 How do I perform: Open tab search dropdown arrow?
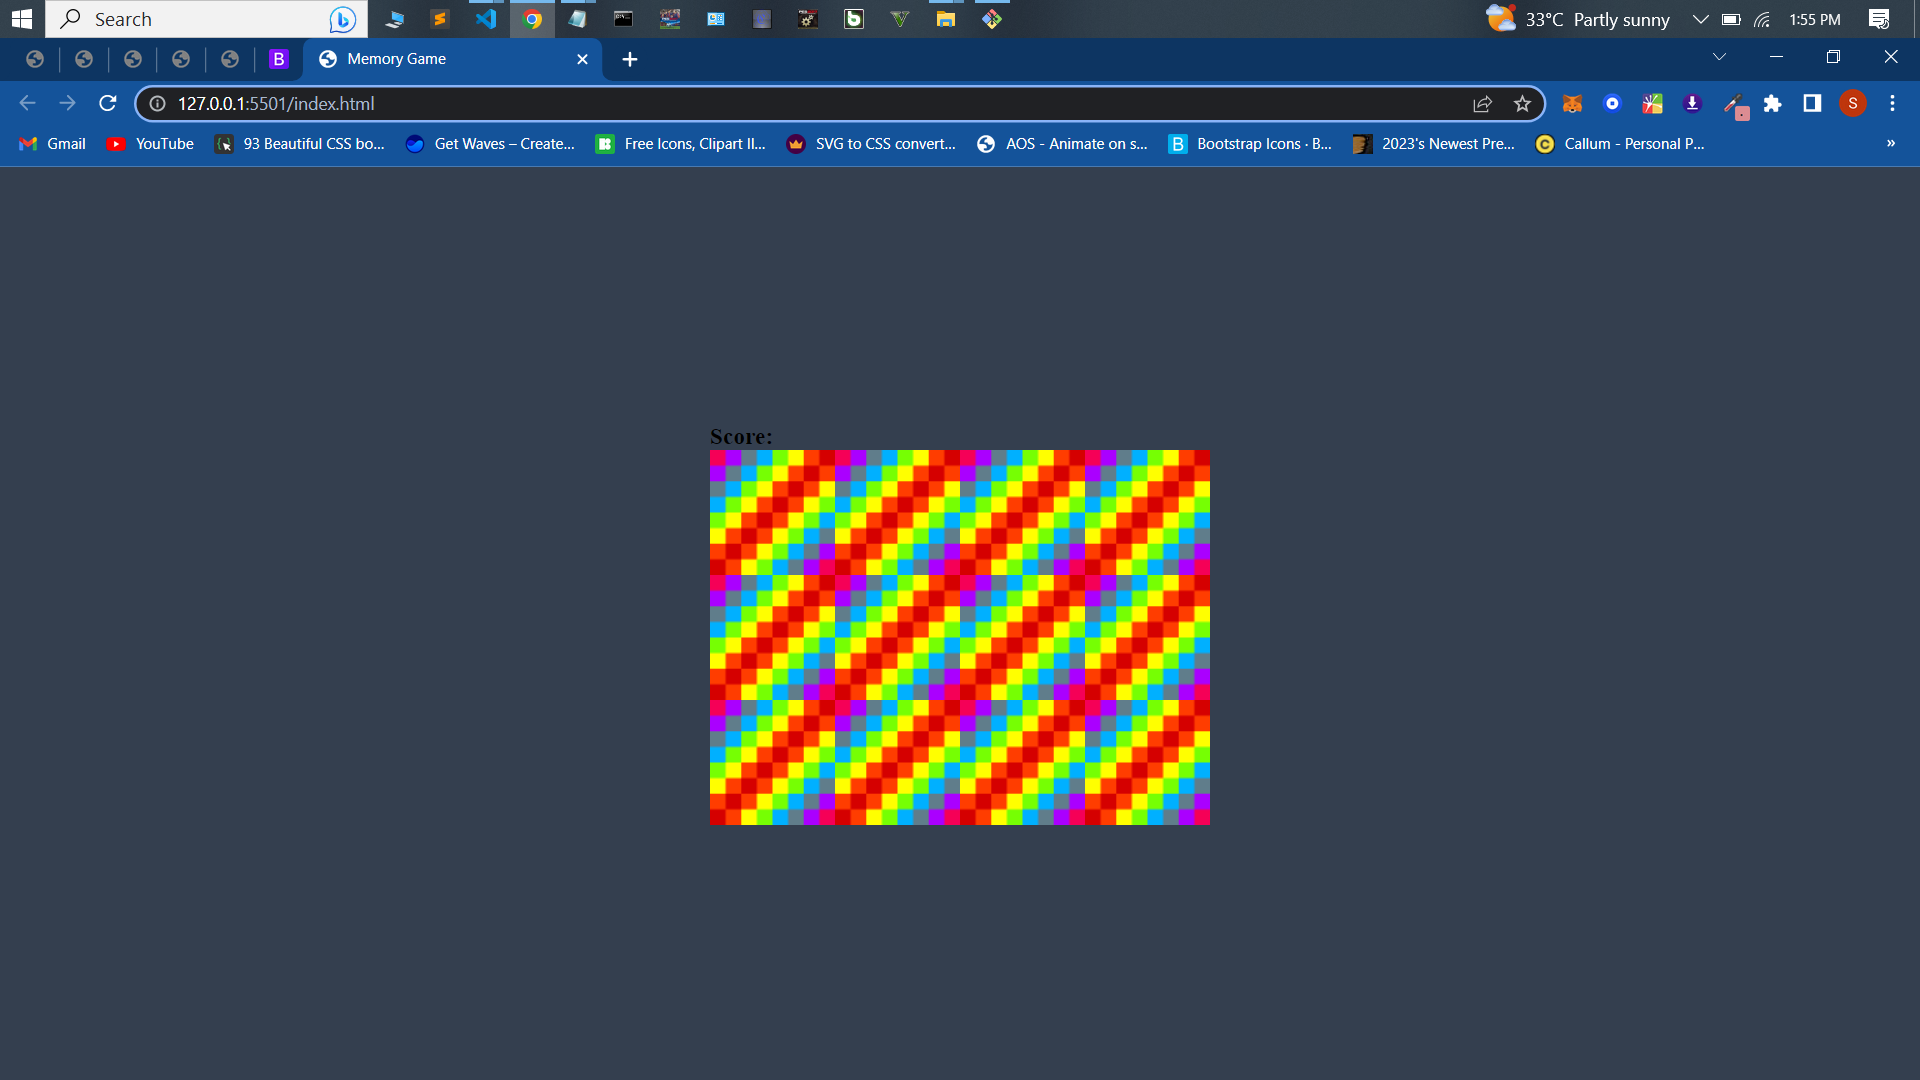1719,57
